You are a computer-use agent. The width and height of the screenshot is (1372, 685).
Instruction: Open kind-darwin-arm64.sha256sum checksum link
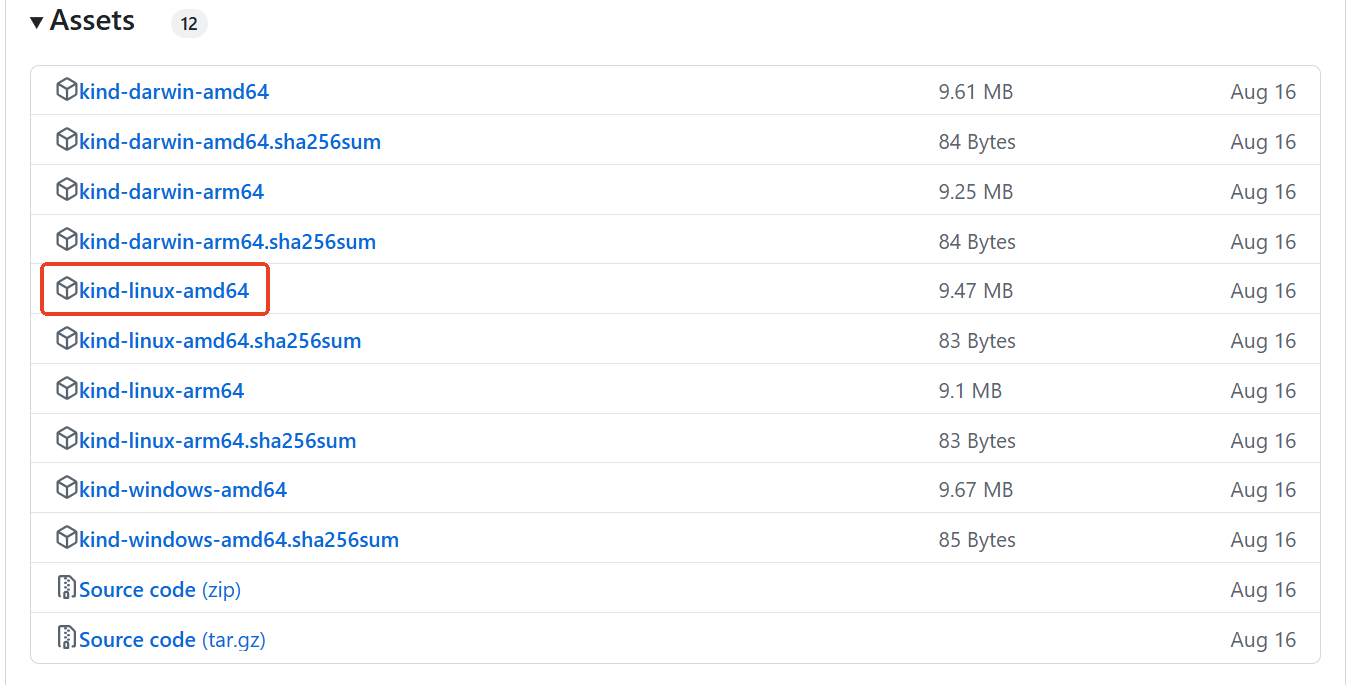point(227,242)
